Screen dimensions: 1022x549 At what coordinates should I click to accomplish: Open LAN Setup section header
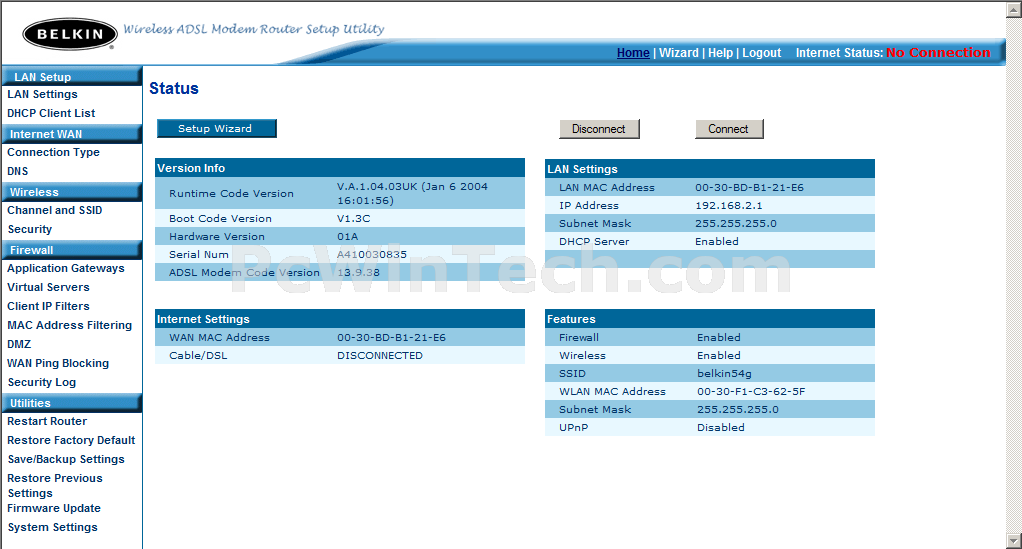[72, 76]
